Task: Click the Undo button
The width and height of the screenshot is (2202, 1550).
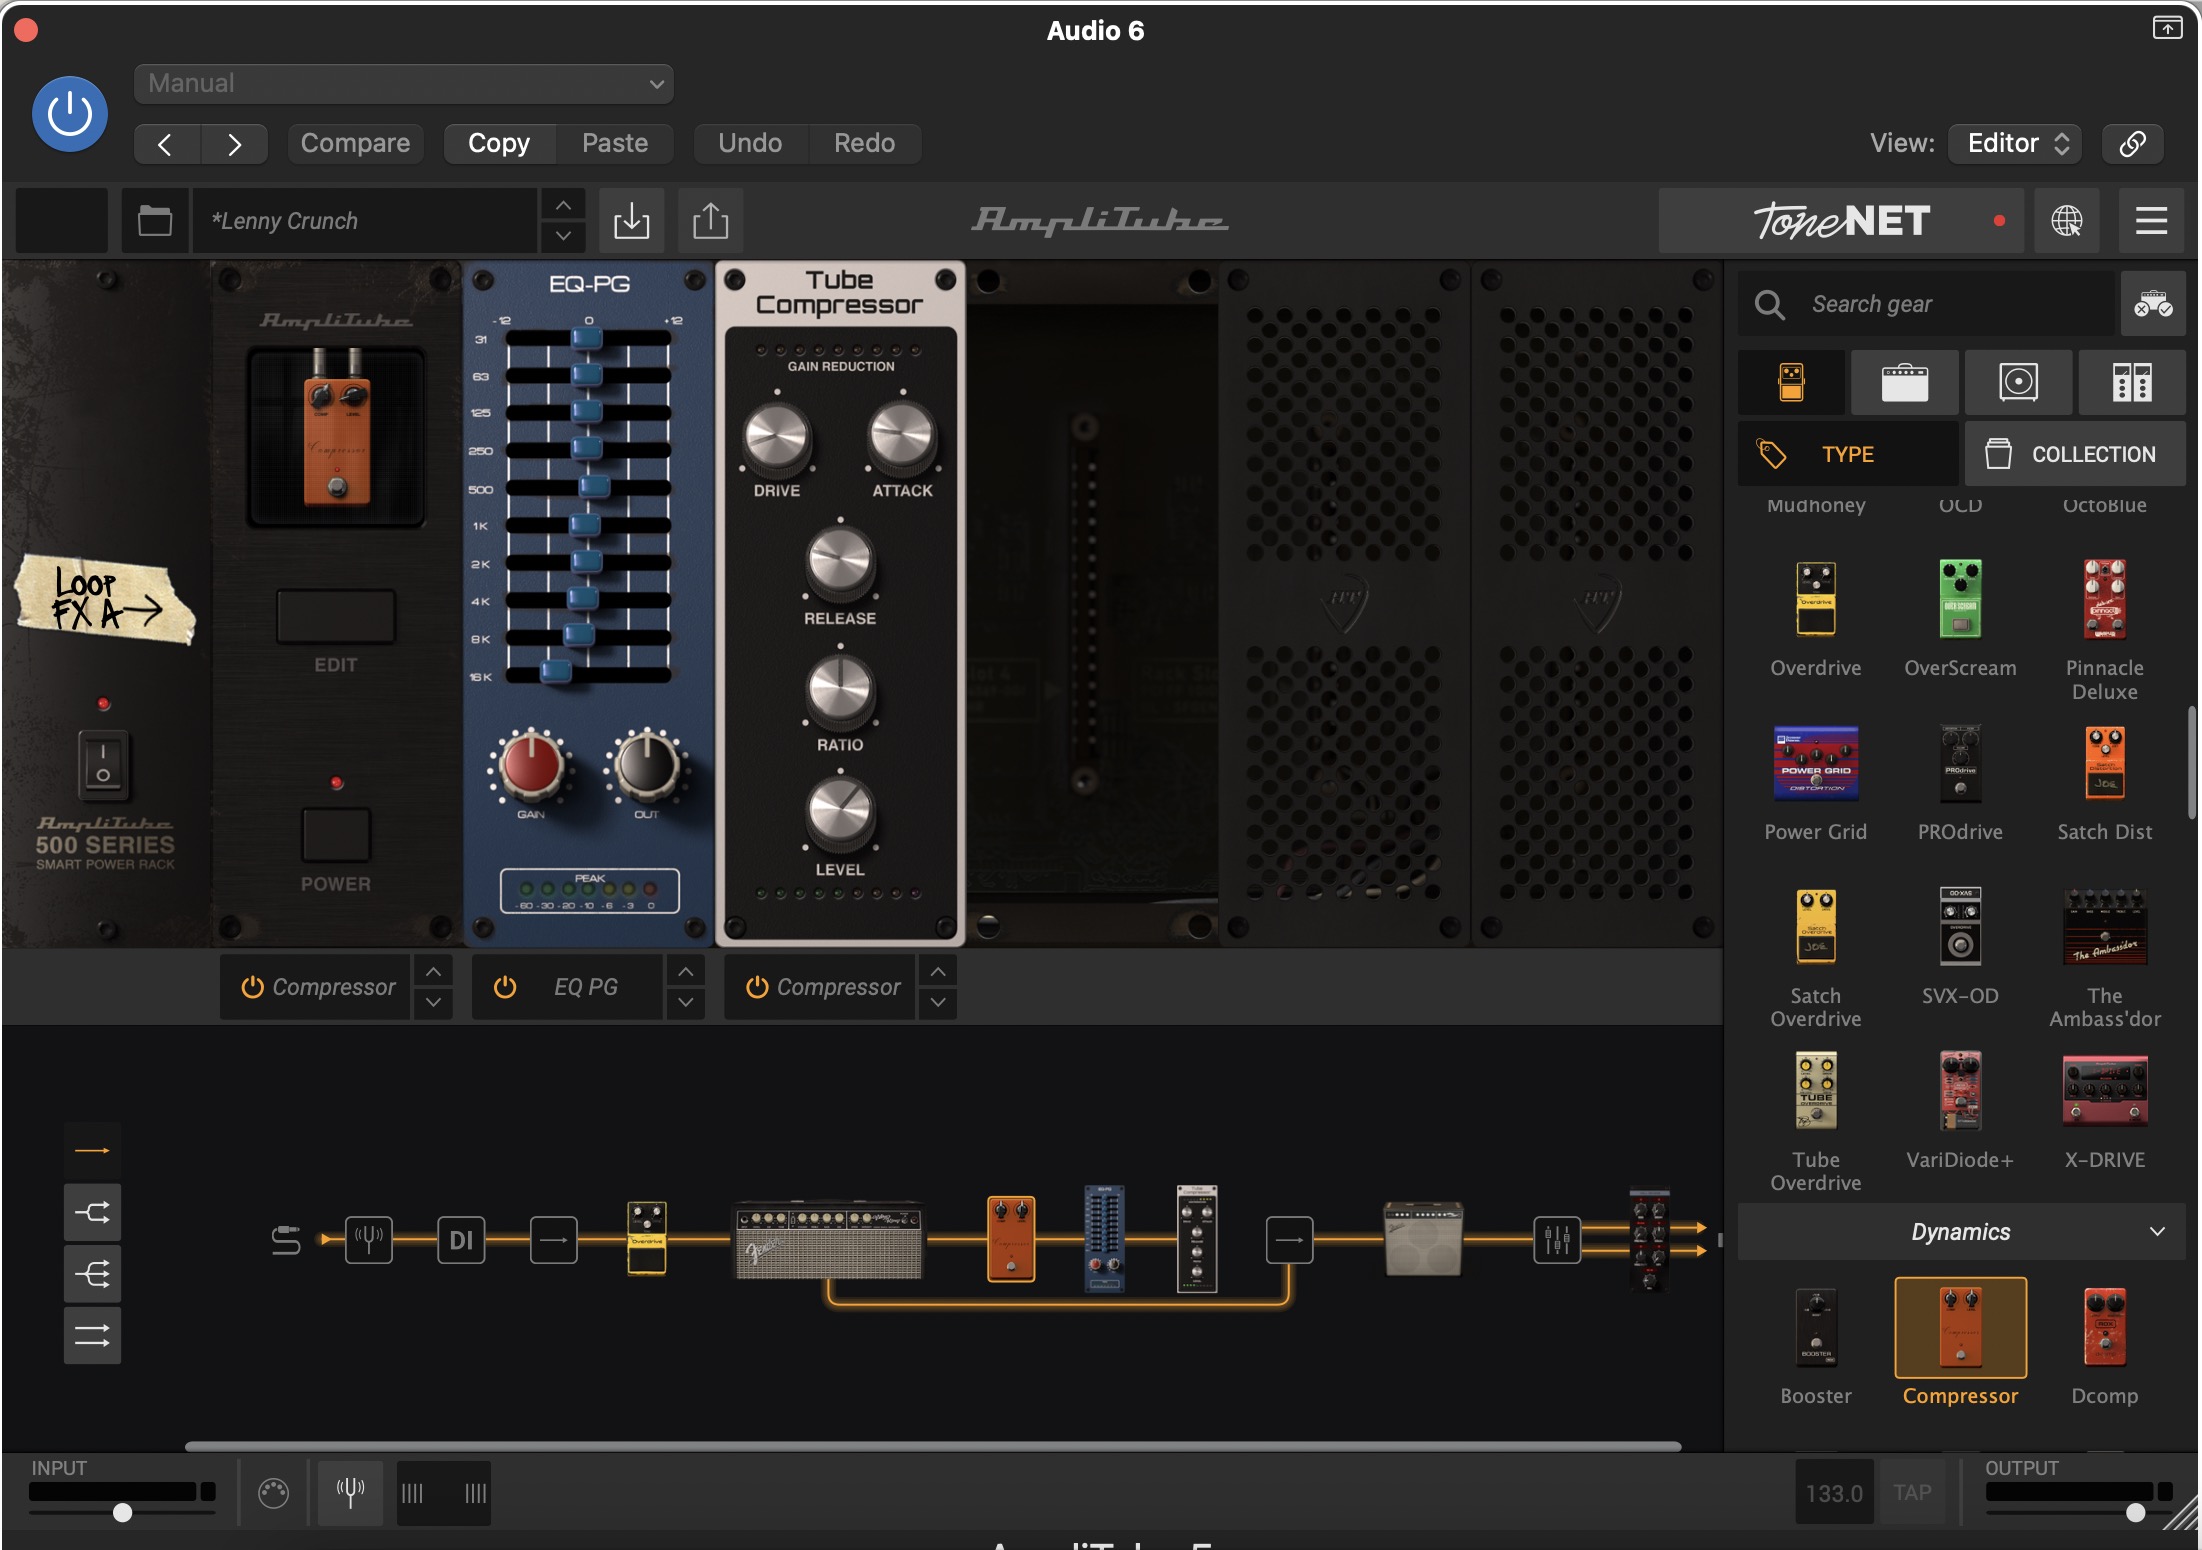Action: [750, 144]
